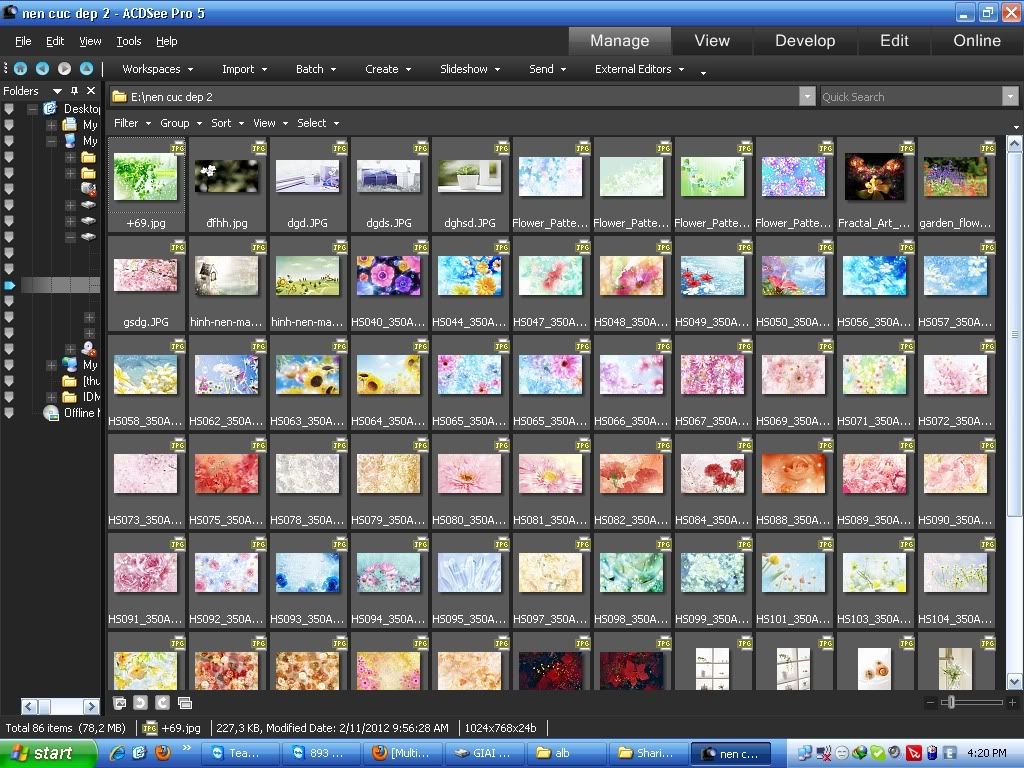Open the Import dropdown menu

click(x=244, y=69)
